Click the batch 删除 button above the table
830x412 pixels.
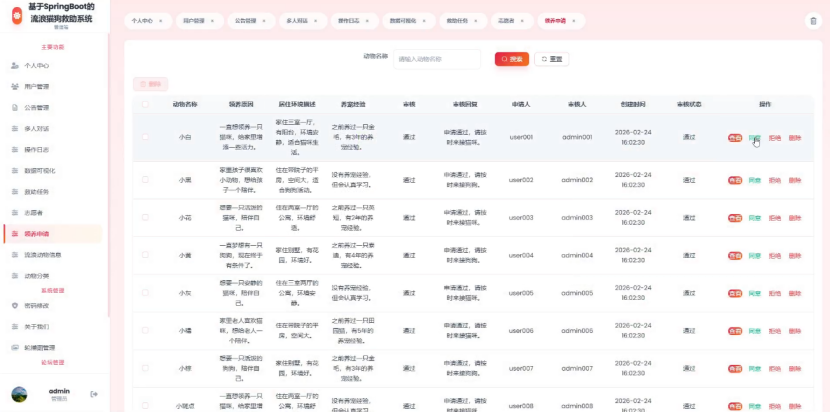click(x=150, y=84)
